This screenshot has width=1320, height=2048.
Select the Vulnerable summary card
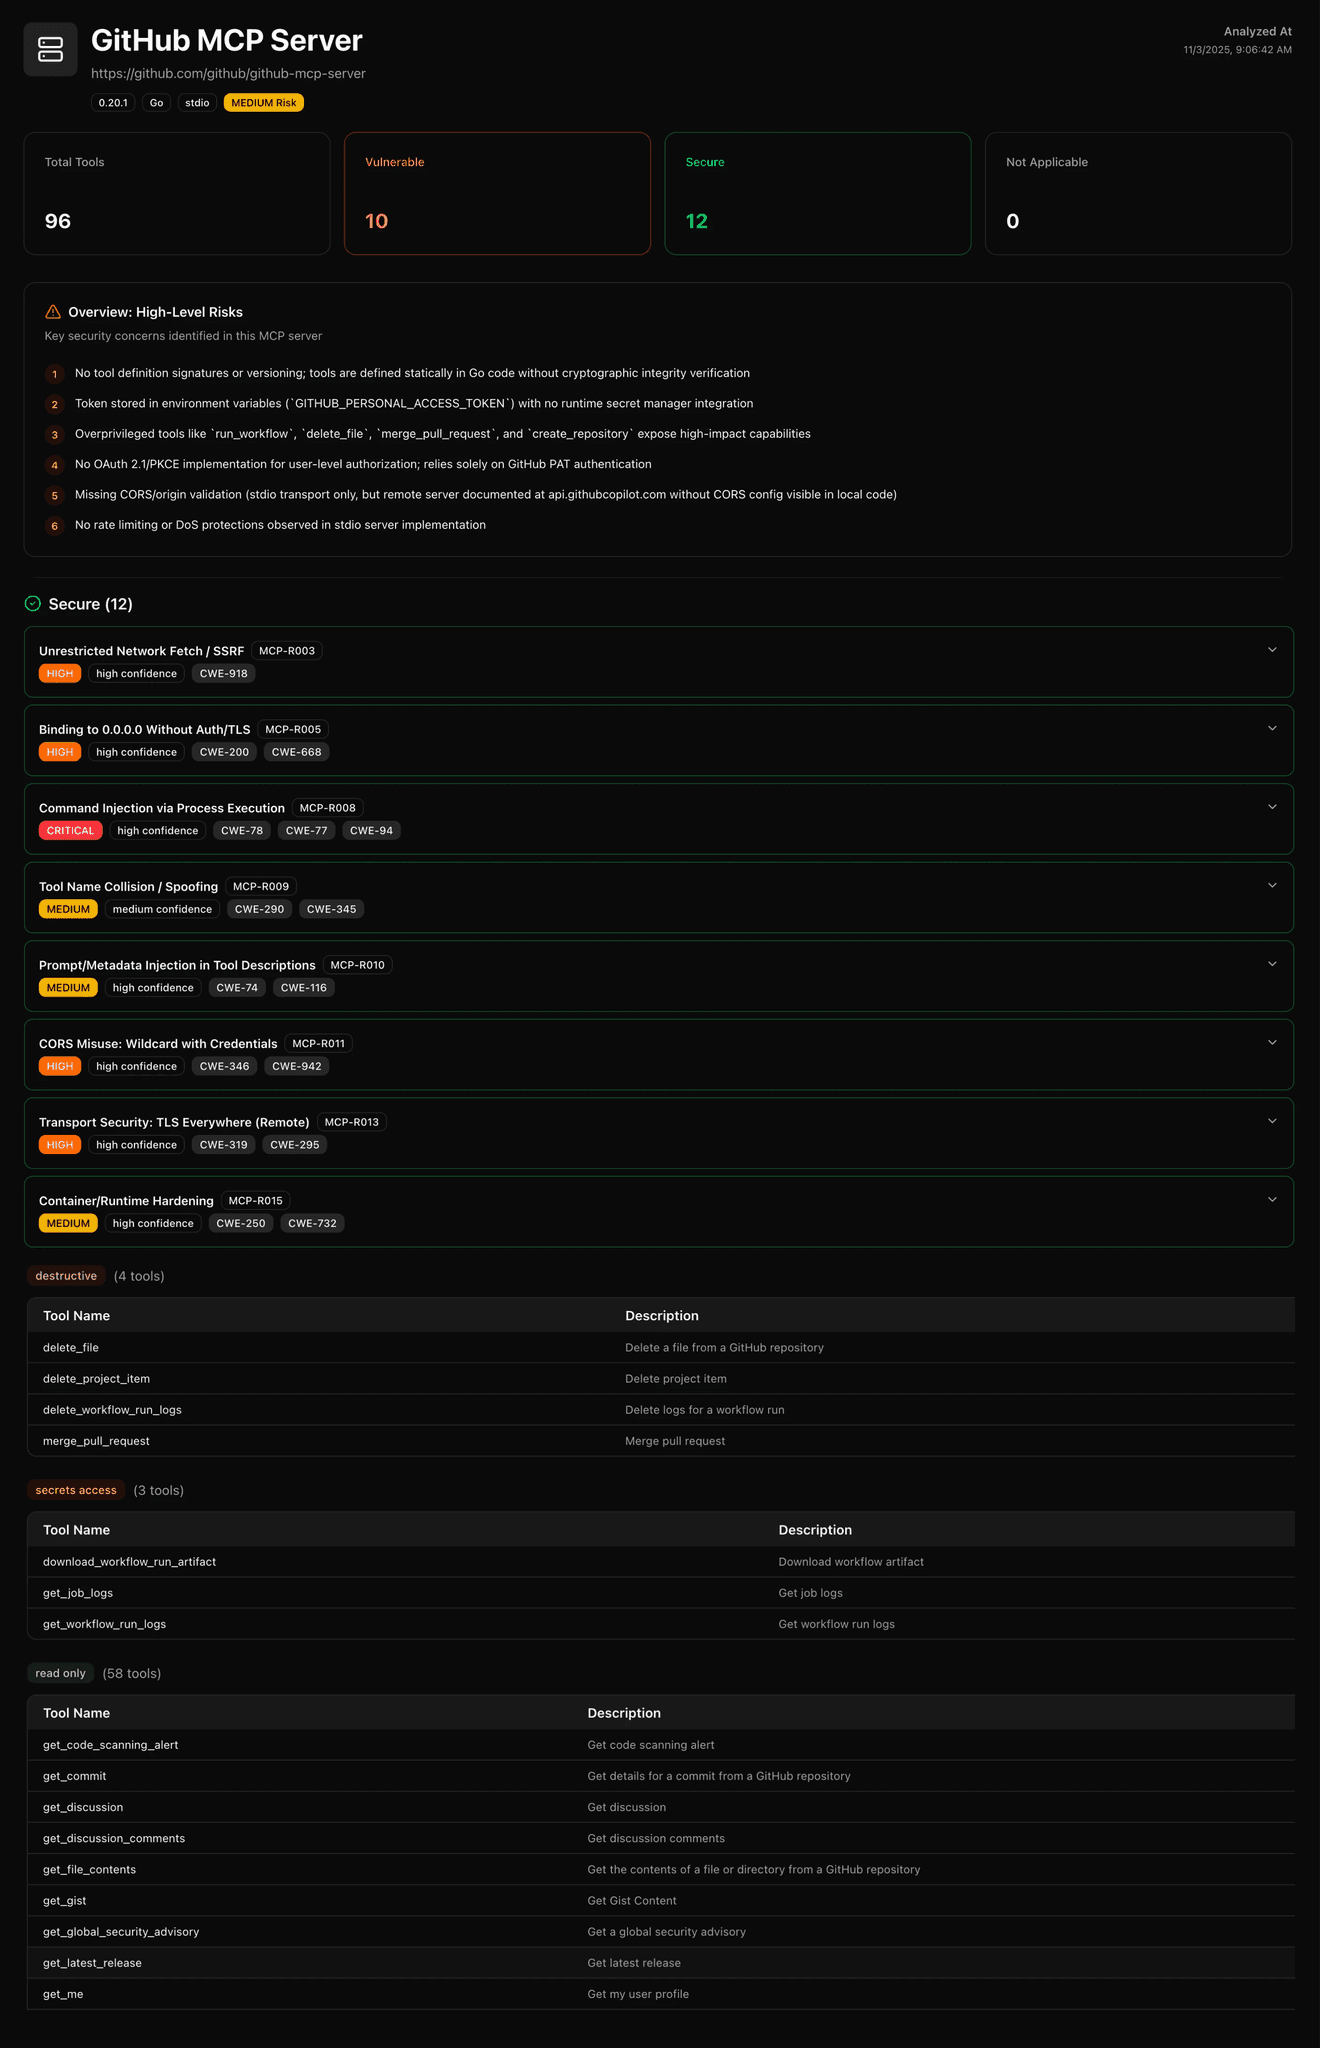497,193
